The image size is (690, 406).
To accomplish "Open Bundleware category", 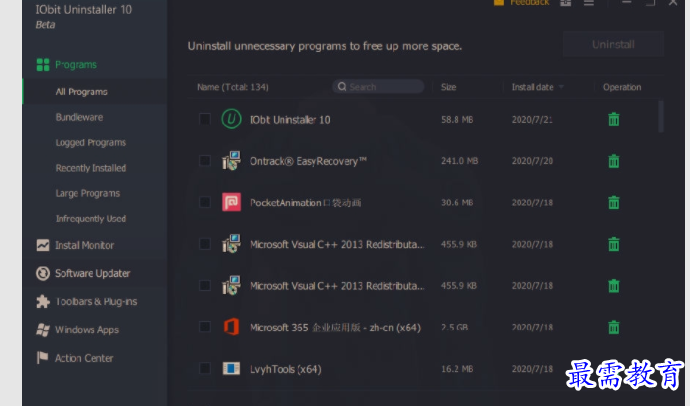I will pyautogui.click(x=79, y=117).
